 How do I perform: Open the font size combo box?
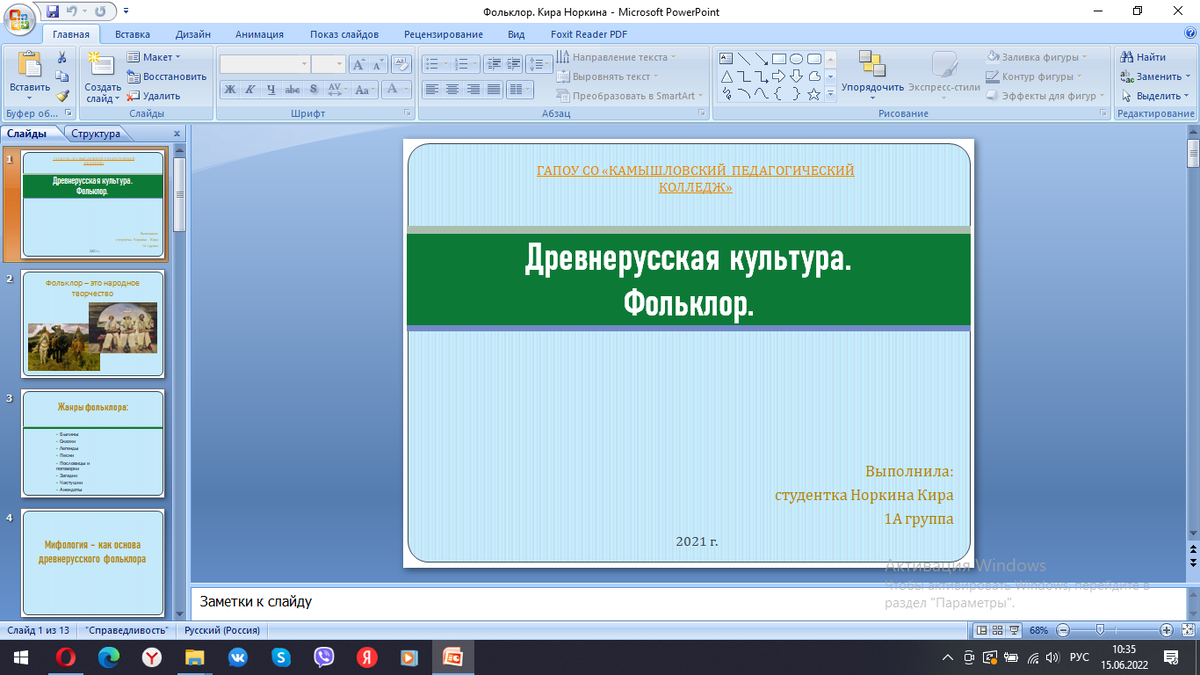point(328,64)
